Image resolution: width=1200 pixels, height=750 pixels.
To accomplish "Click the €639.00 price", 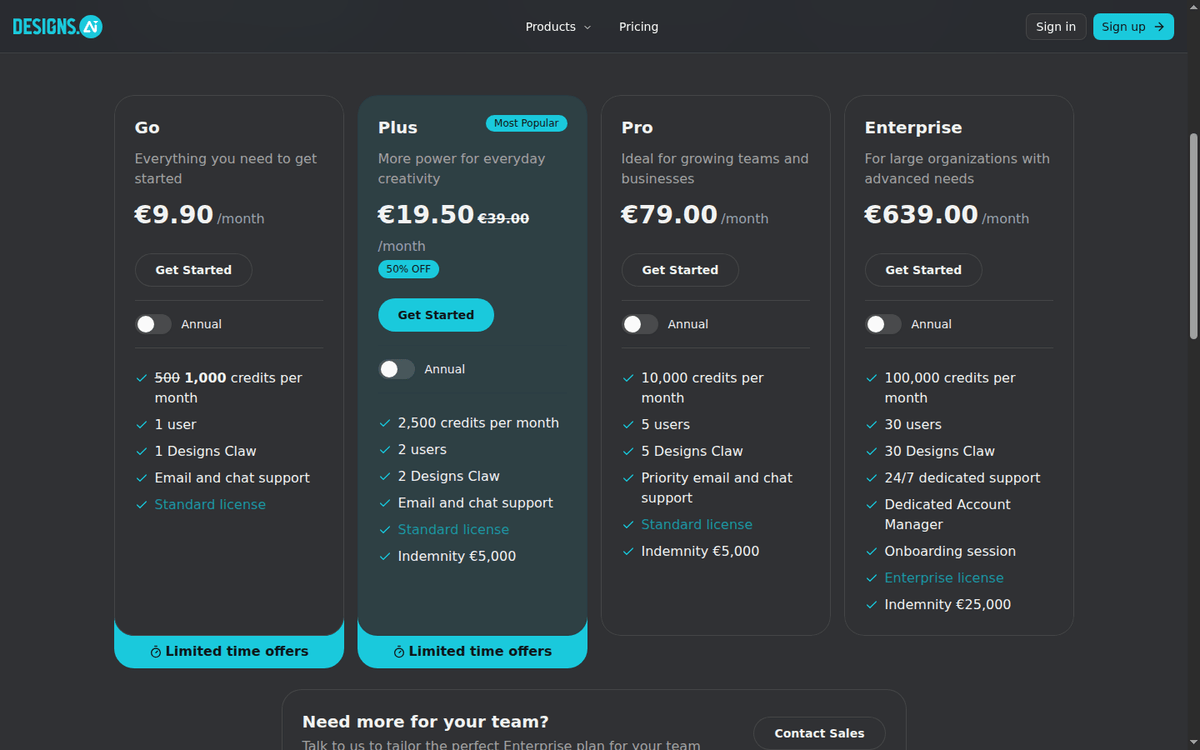I will 921,215.
